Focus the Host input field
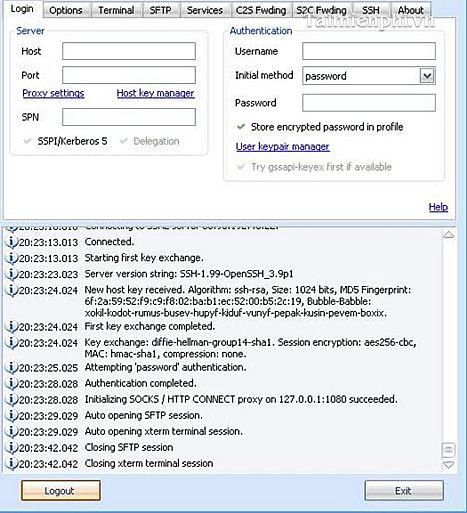This screenshot has width=467, height=513. click(x=129, y=51)
